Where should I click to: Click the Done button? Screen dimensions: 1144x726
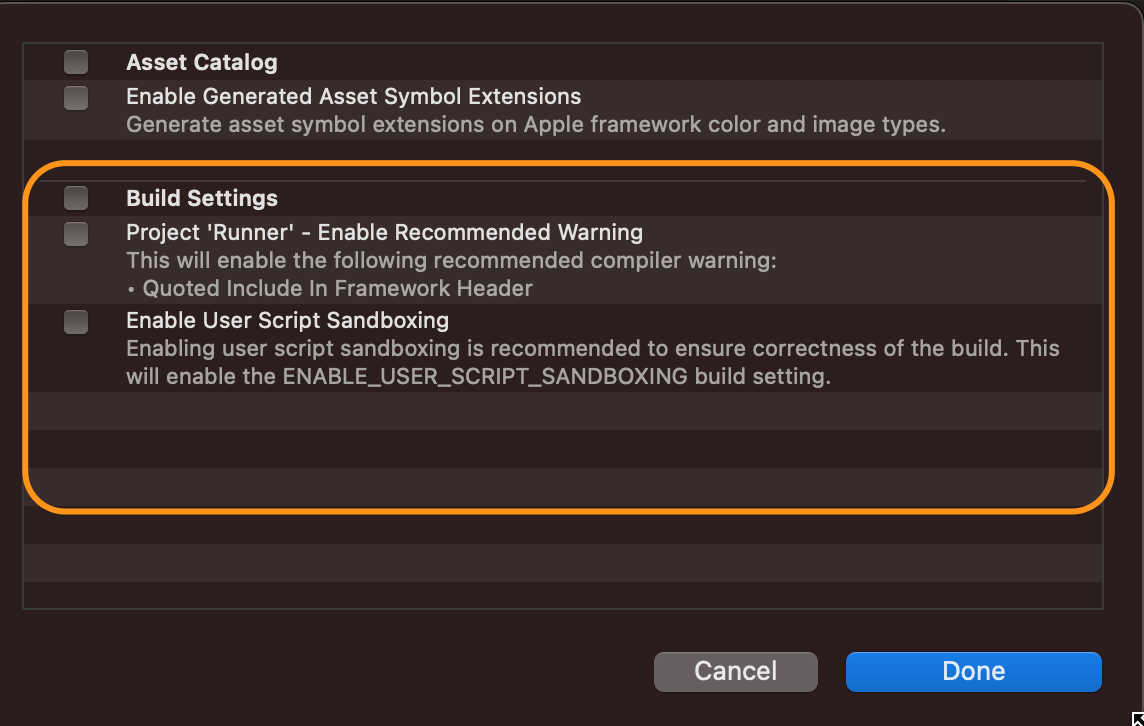973,671
